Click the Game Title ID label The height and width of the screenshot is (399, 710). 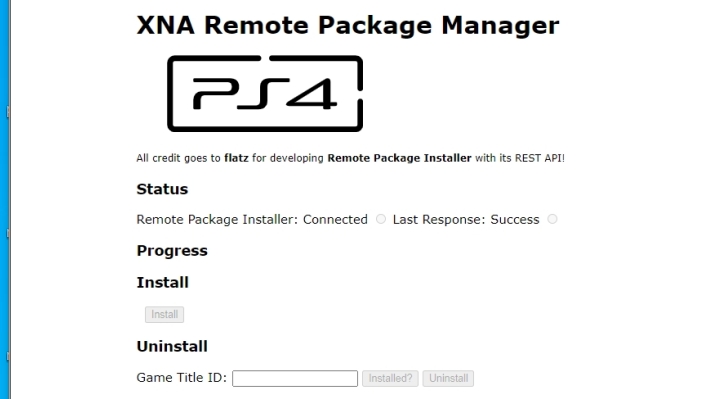[x=181, y=377]
